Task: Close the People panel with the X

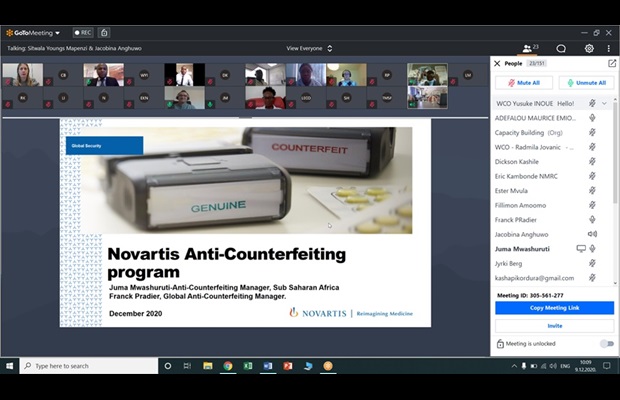Action: coord(497,63)
